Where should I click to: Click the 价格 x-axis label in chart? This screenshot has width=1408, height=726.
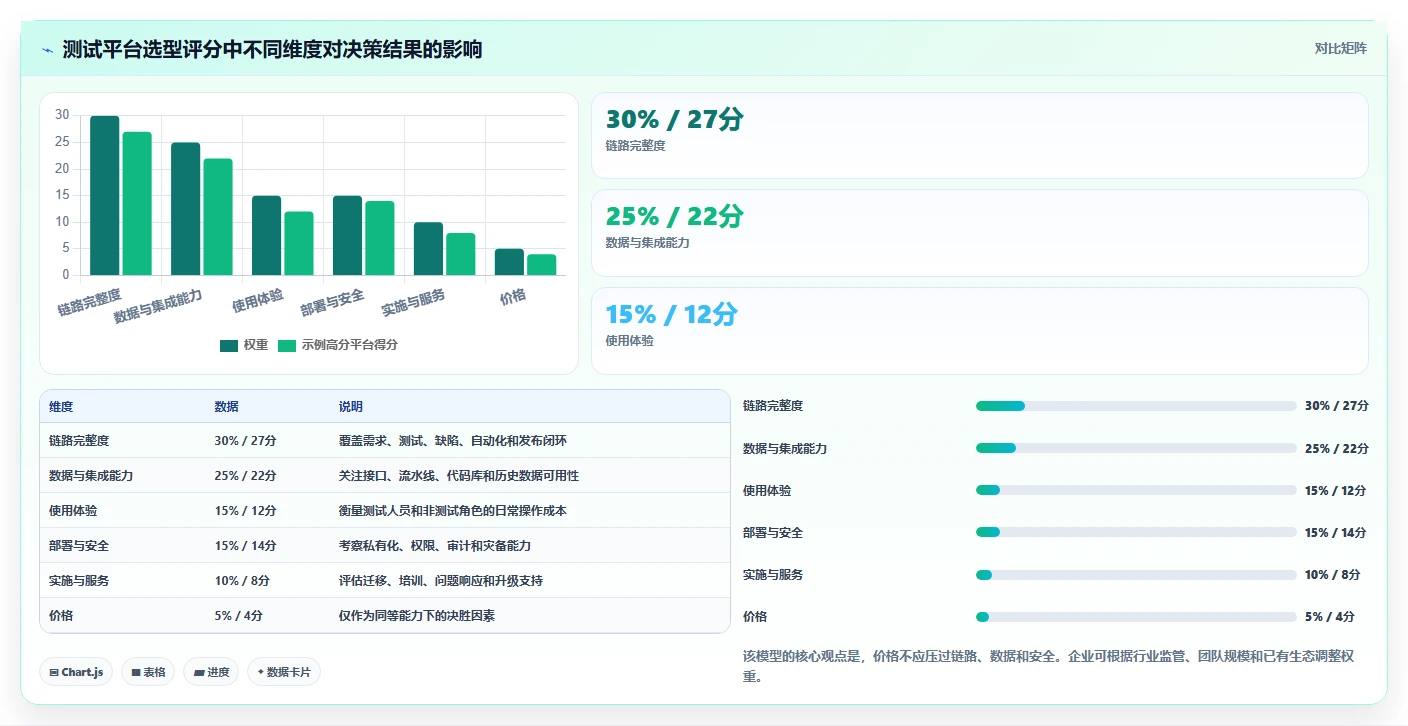[513, 297]
